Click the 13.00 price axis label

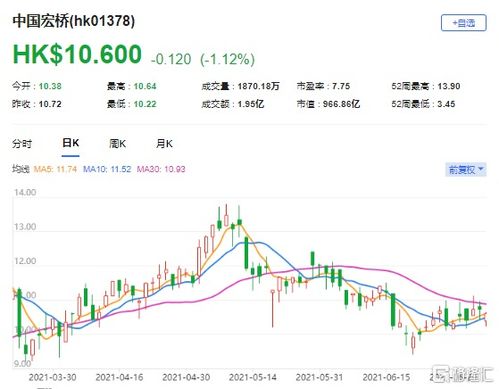(25, 227)
